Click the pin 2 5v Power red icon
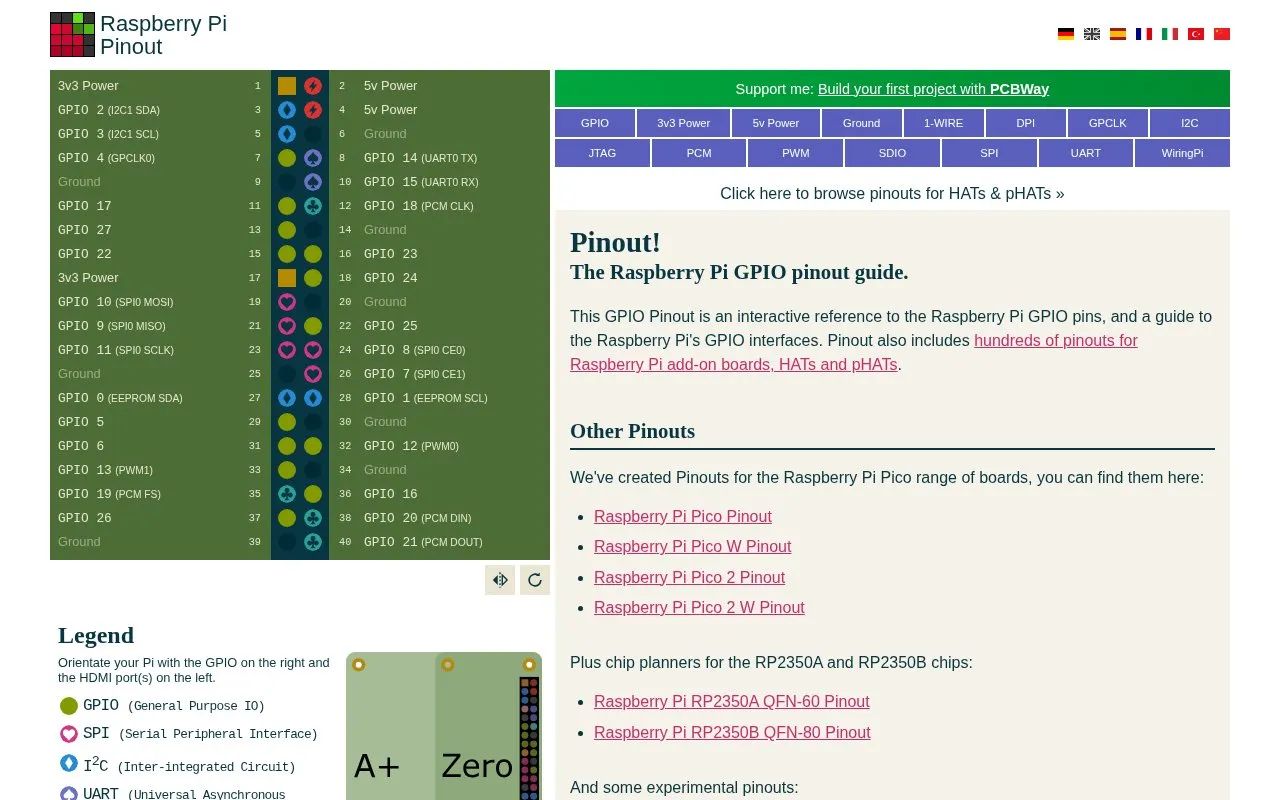The height and width of the screenshot is (800, 1280). (x=313, y=86)
